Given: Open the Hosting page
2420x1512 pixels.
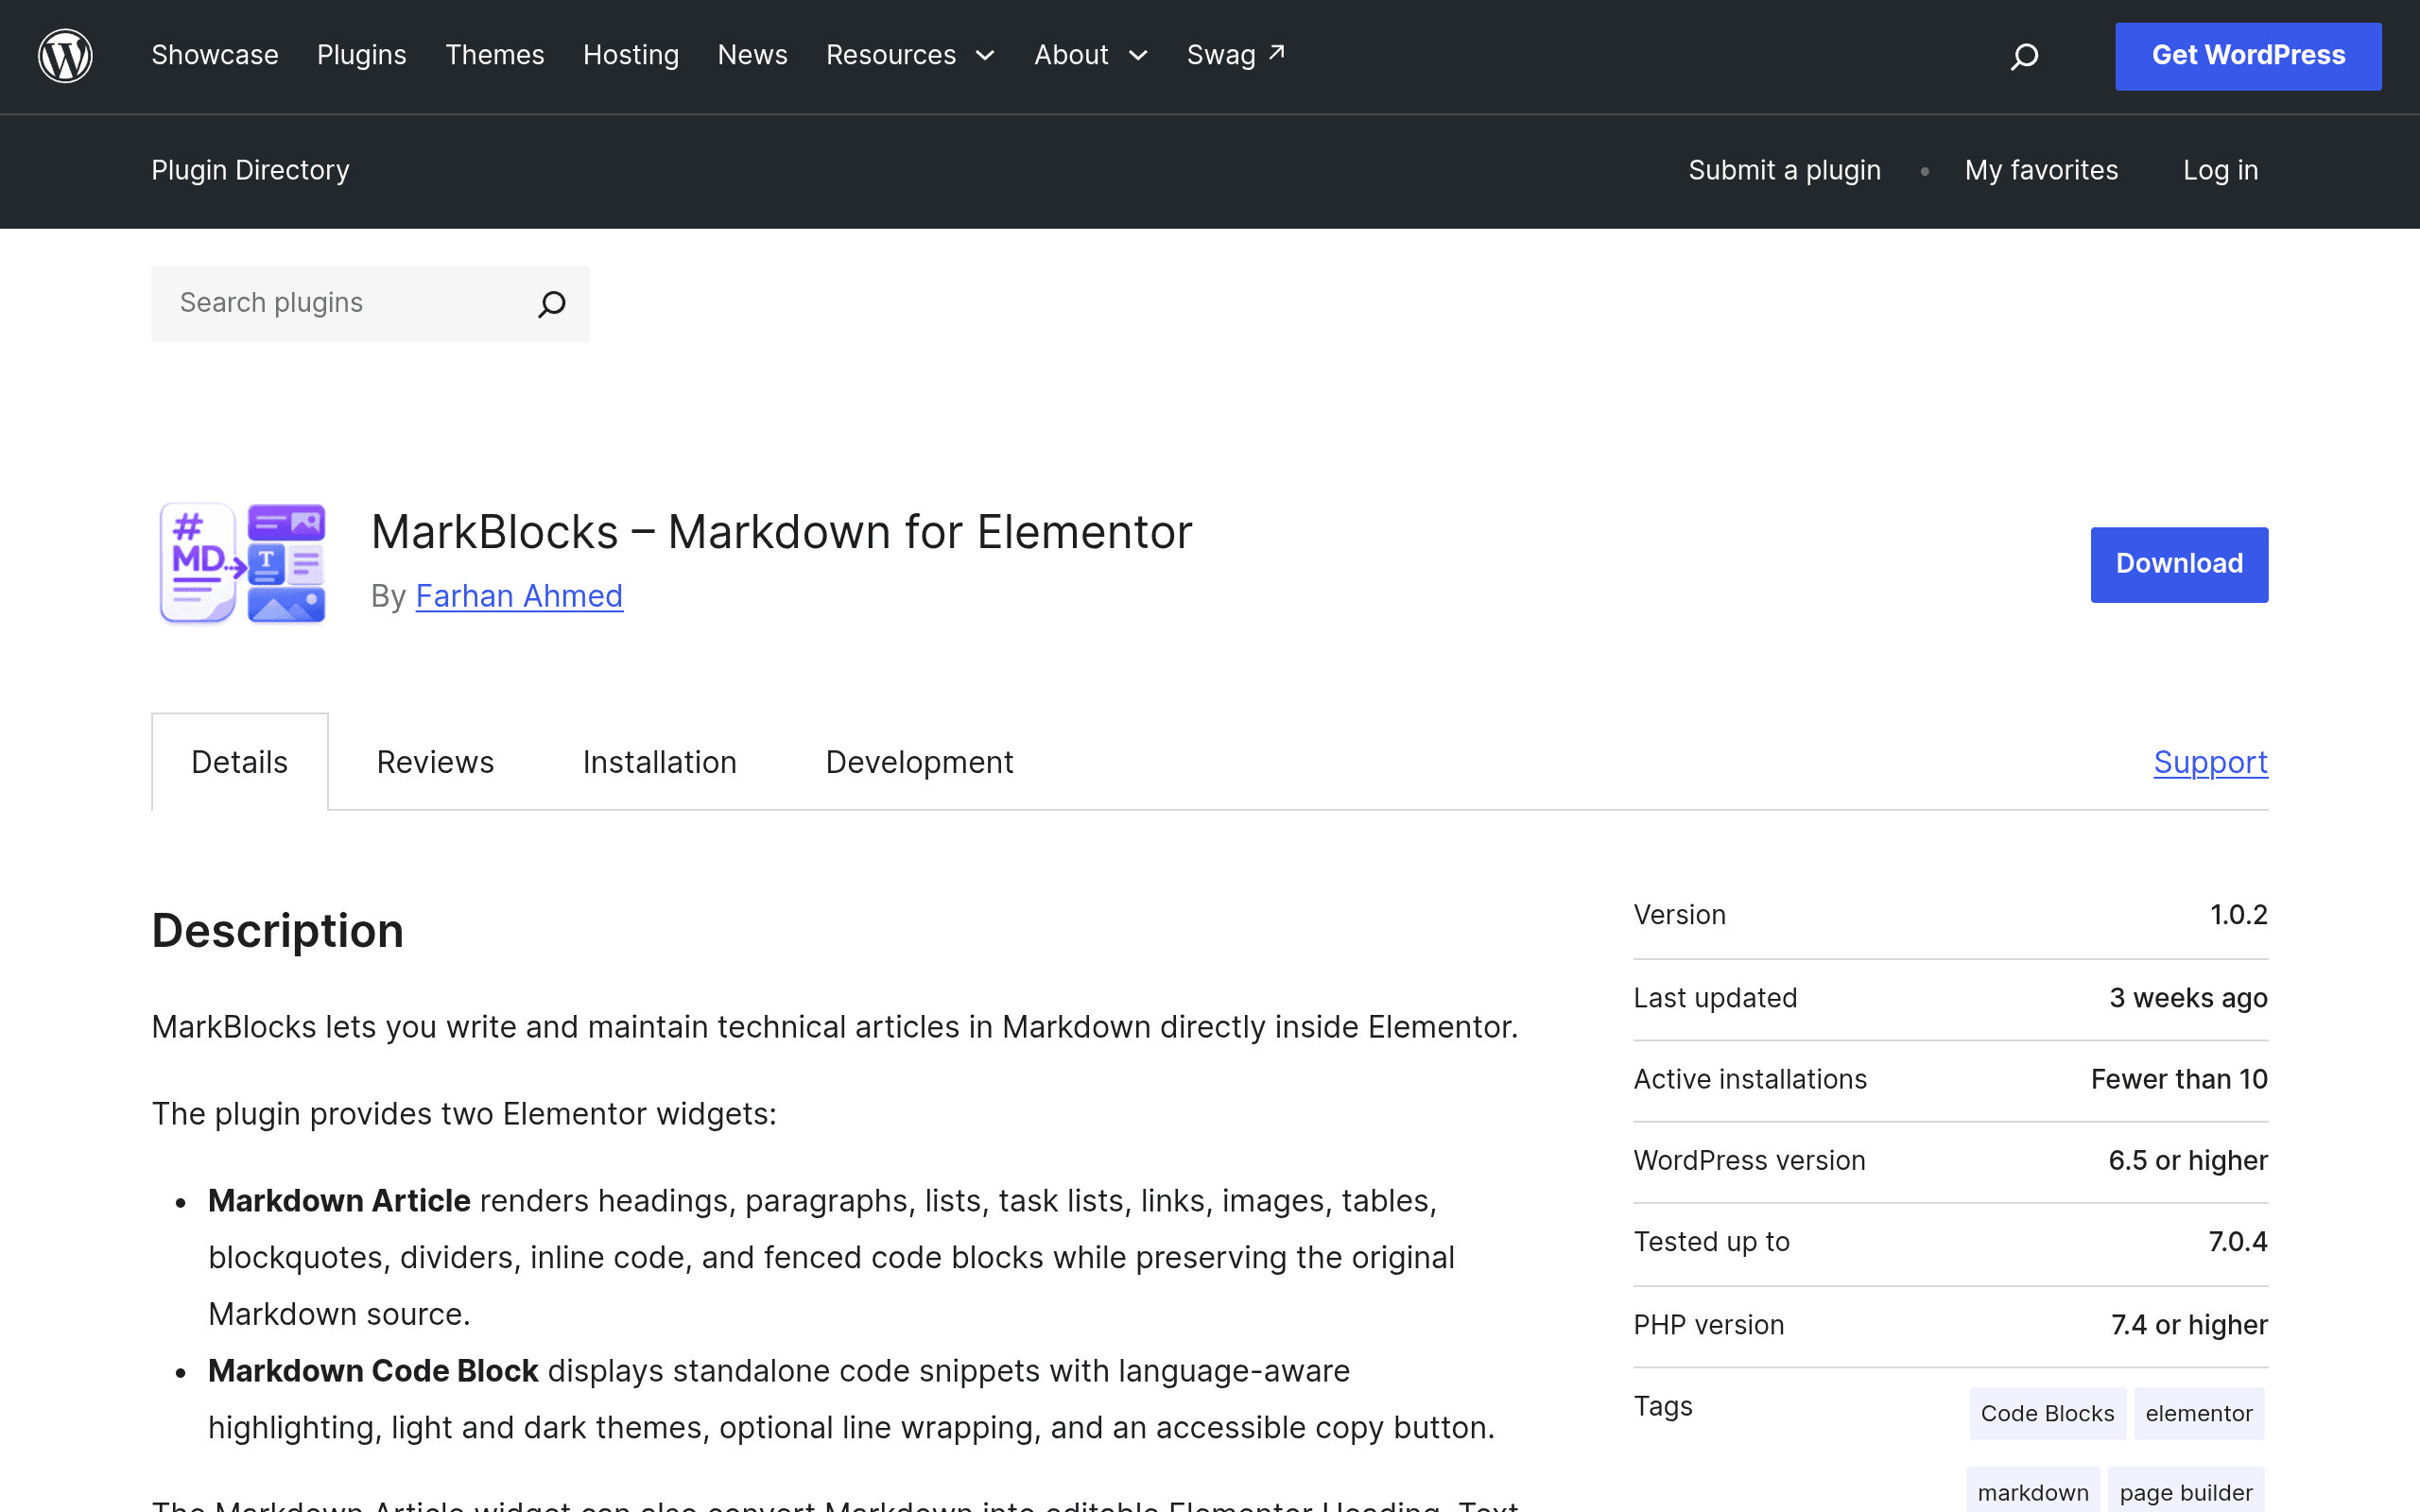Looking at the screenshot, I should [x=631, y=55].
